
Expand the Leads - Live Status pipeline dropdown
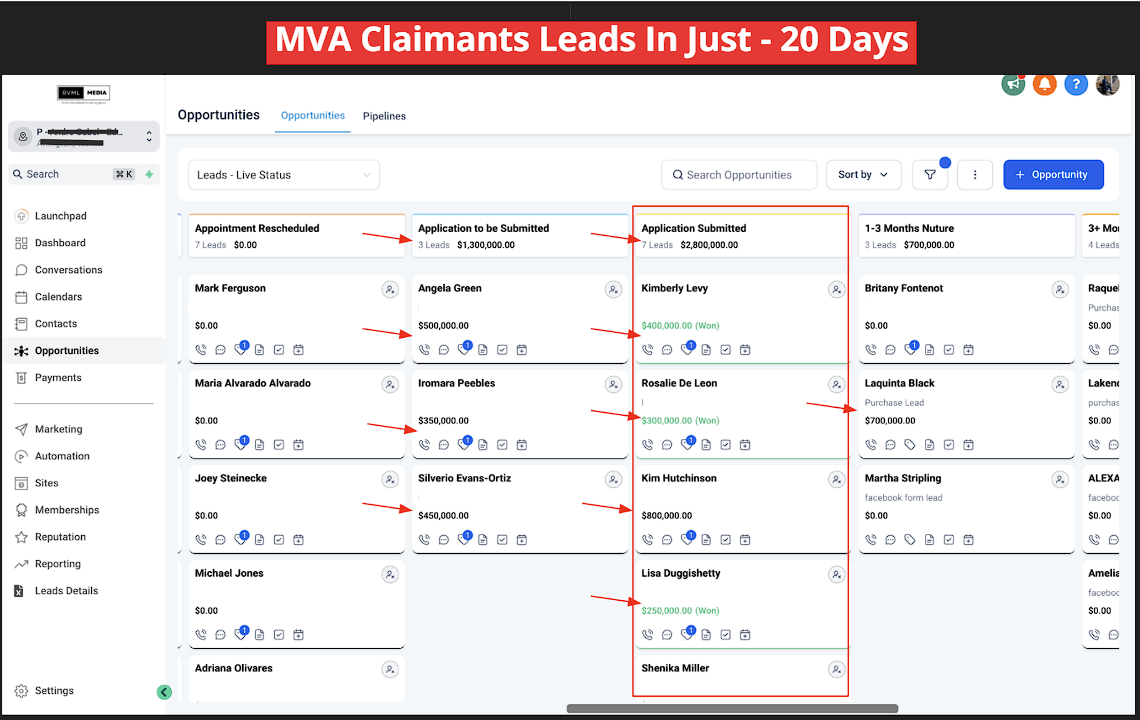284,175
